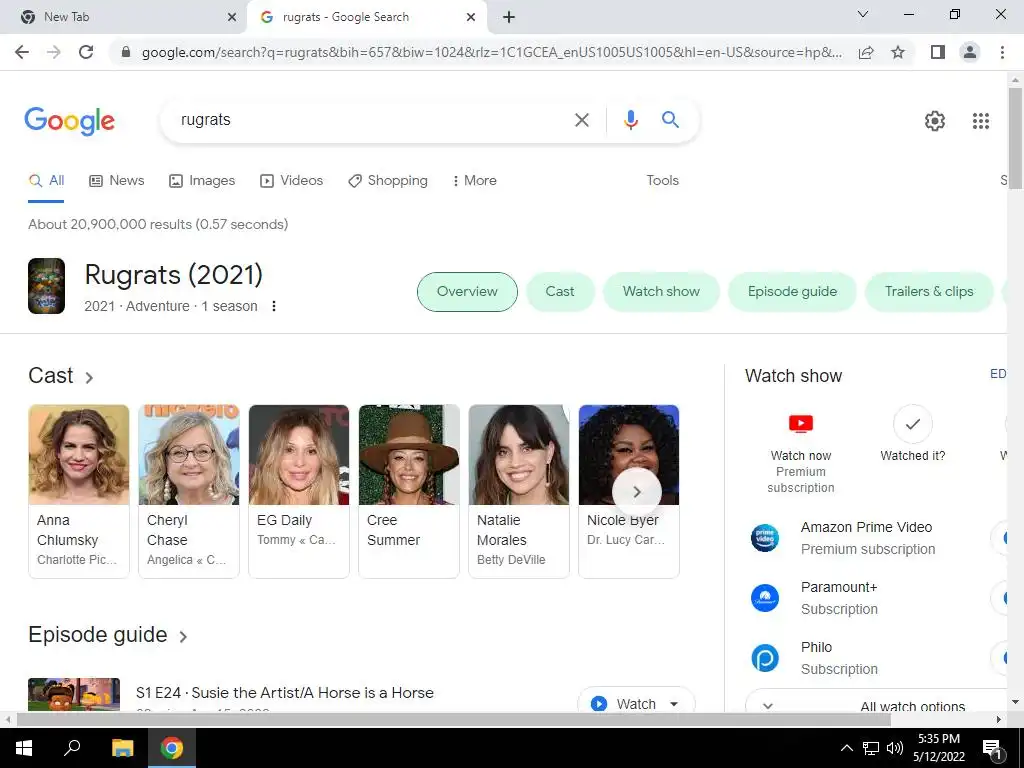Viewport: 1024px width, 768px height.
Task: Select the Overview chip
Action: coord(467,292)
